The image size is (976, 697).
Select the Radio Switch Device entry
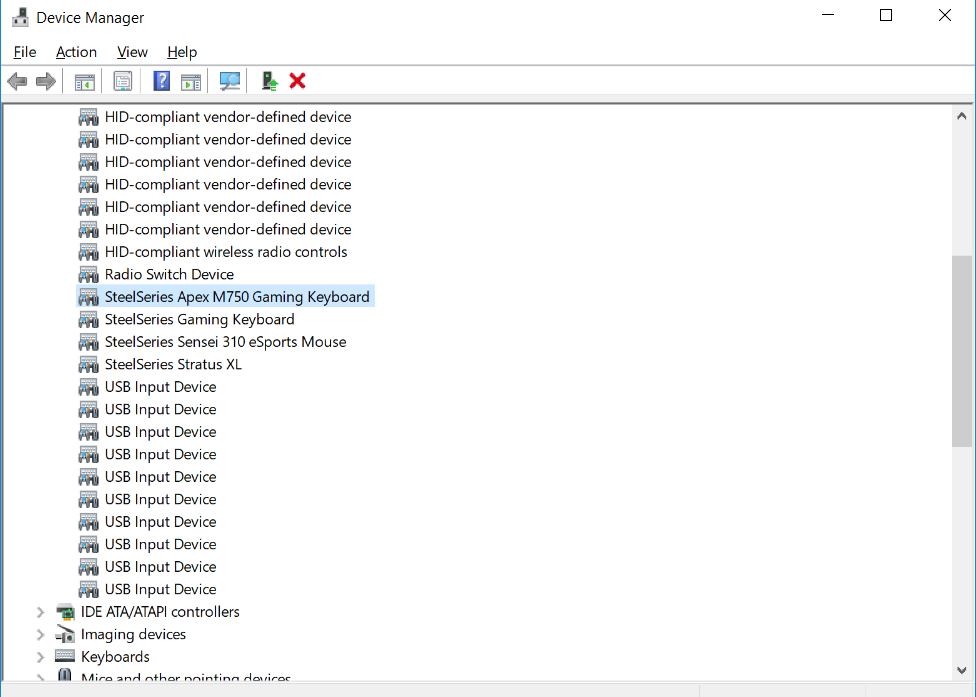pos(169,274)
